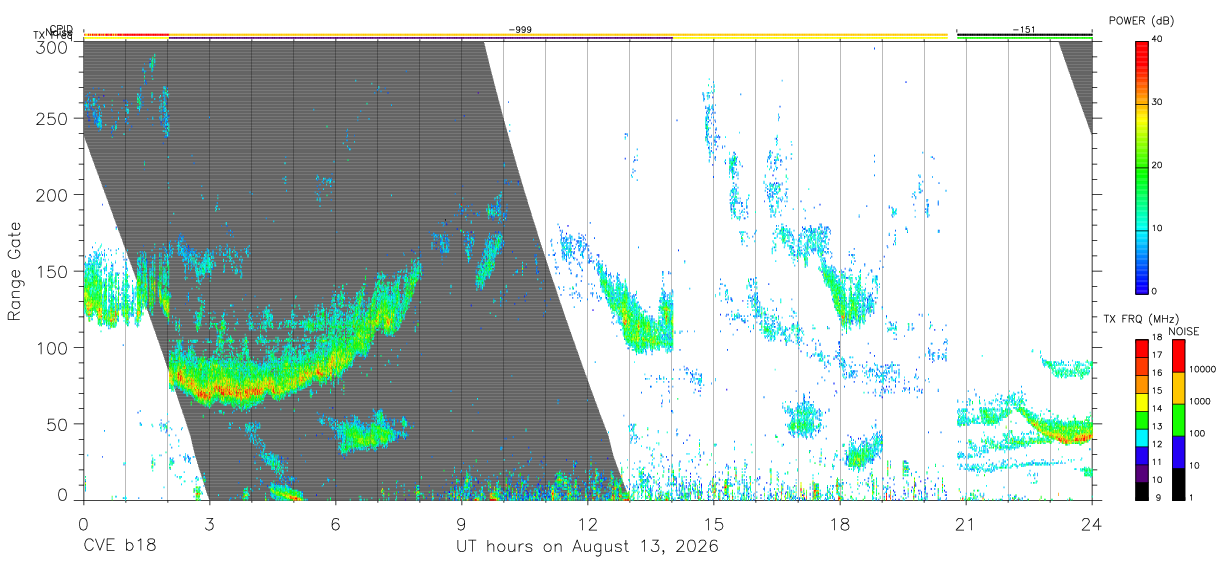Screen dimensions: 1228x567
Task: Click the Range Gate axis title
Action: pos(16,271)
